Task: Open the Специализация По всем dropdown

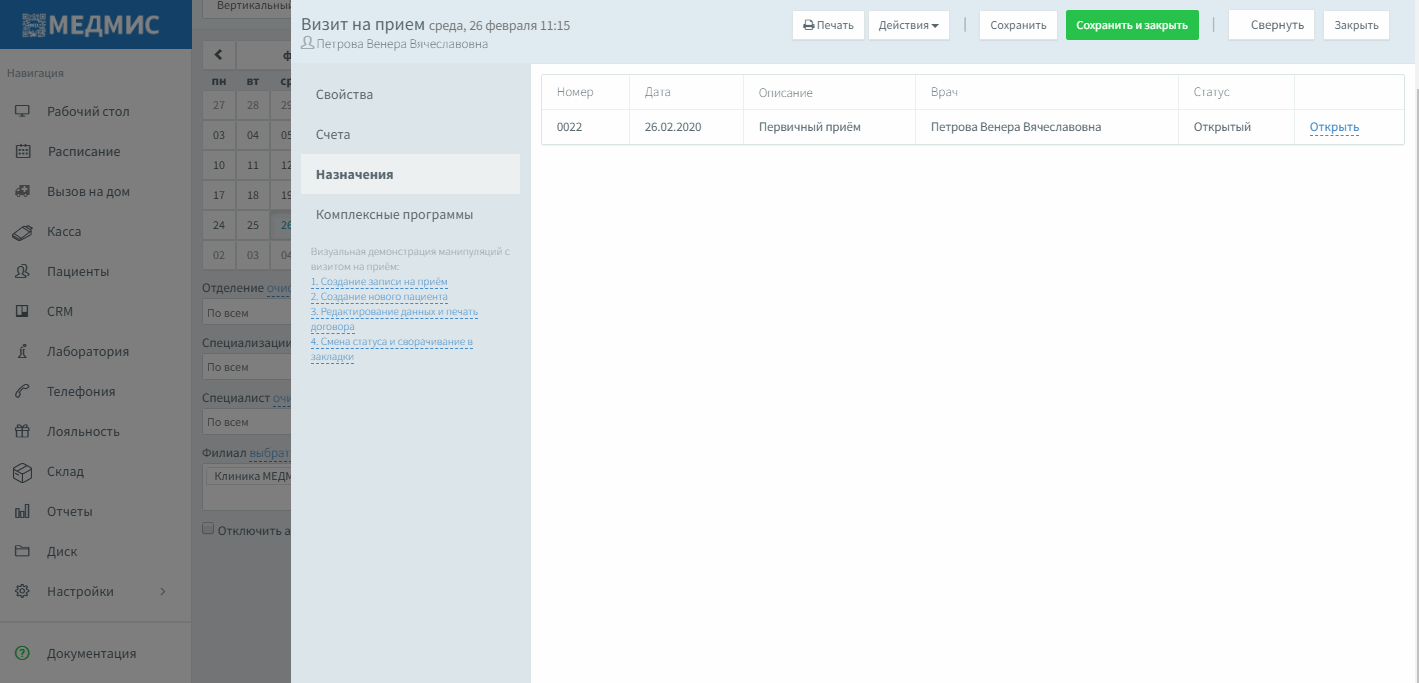Action: [246, 367]
